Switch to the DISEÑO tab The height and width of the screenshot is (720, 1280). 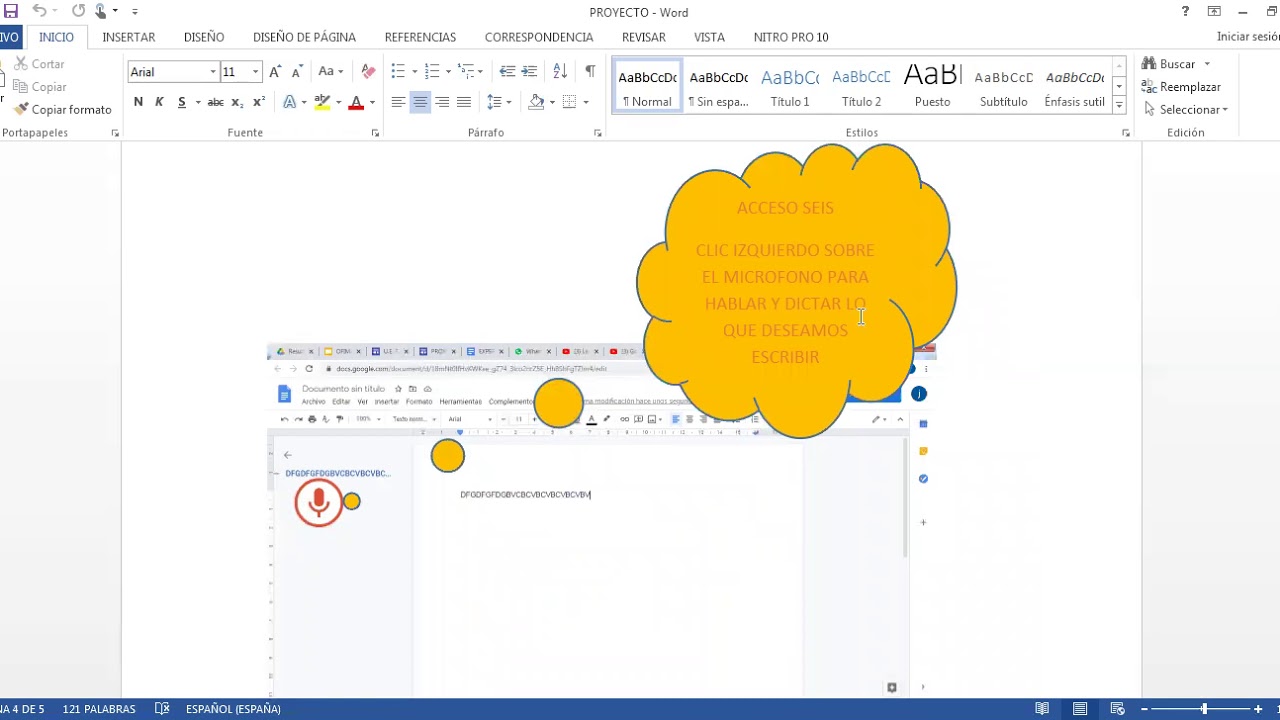[204, 37]
